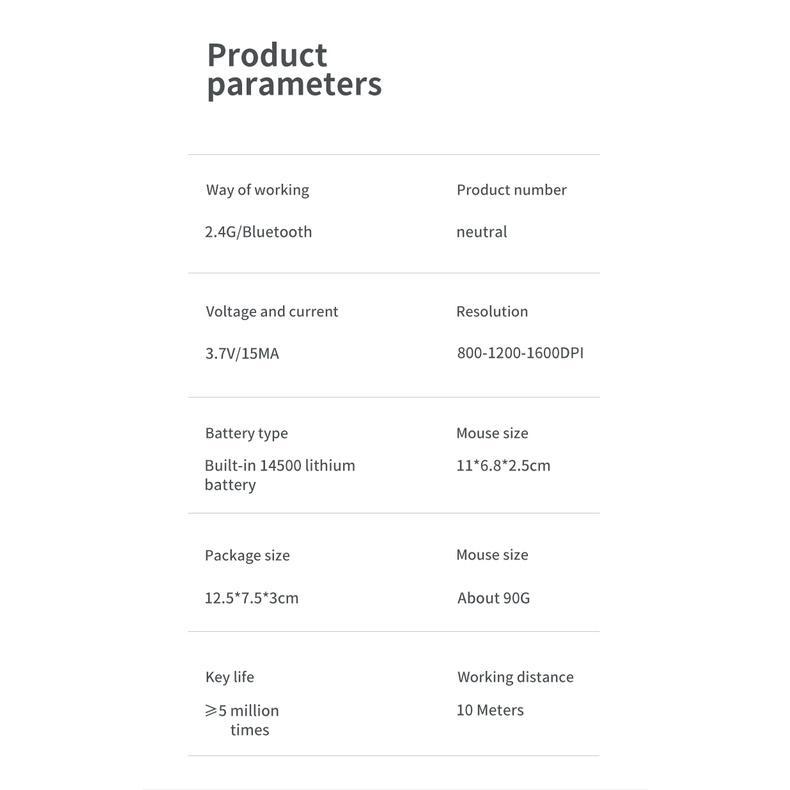The width and height of the screenshot is (790, 790).
Task: Select the "Battery type" label
Action: (x=246, y=433)
